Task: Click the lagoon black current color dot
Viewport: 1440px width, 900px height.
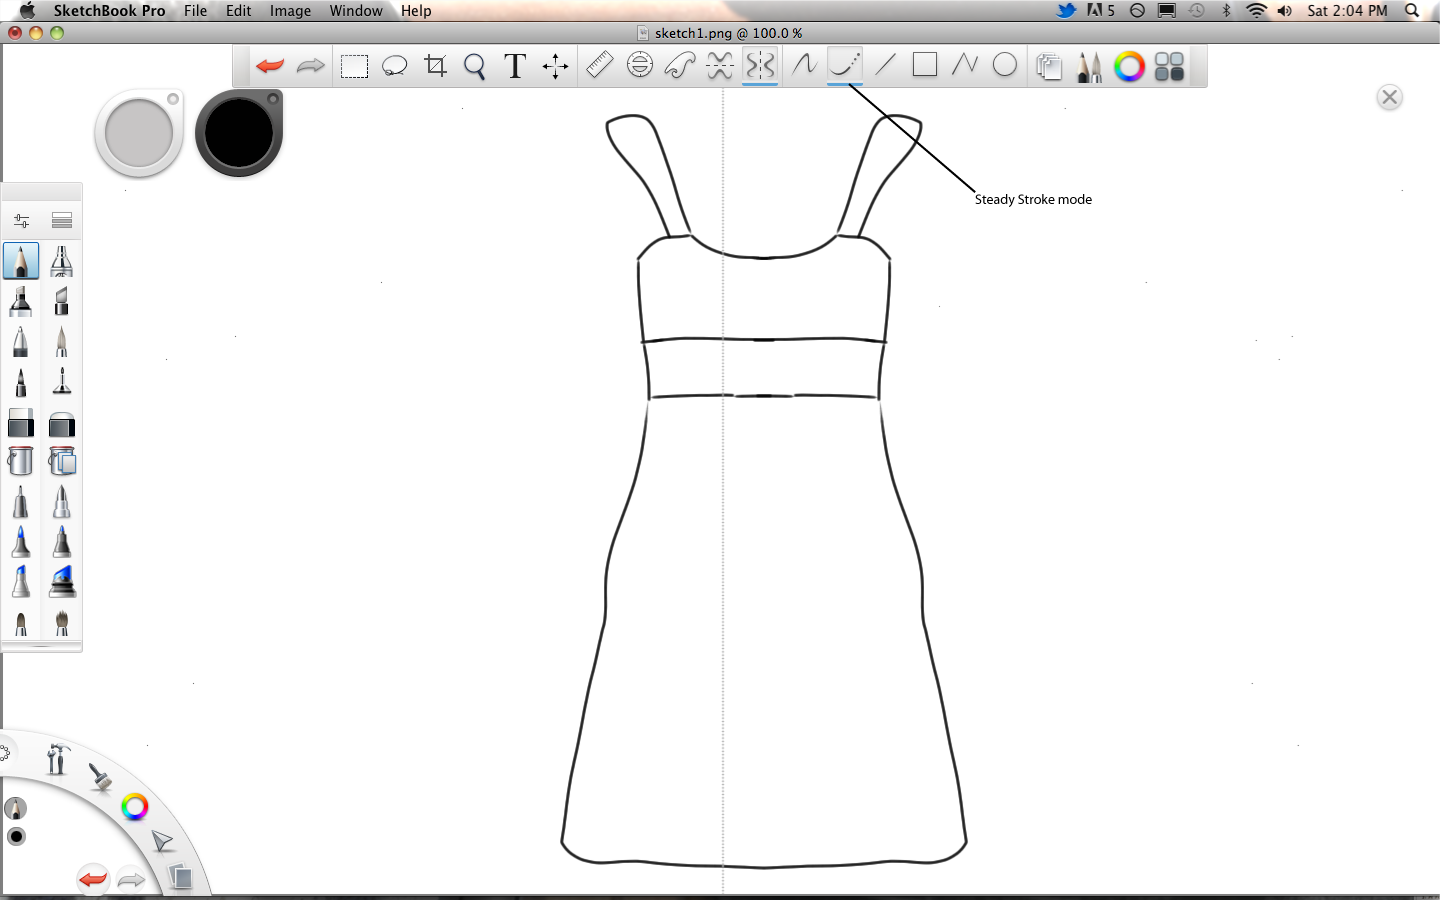Action: click(16, 836)
